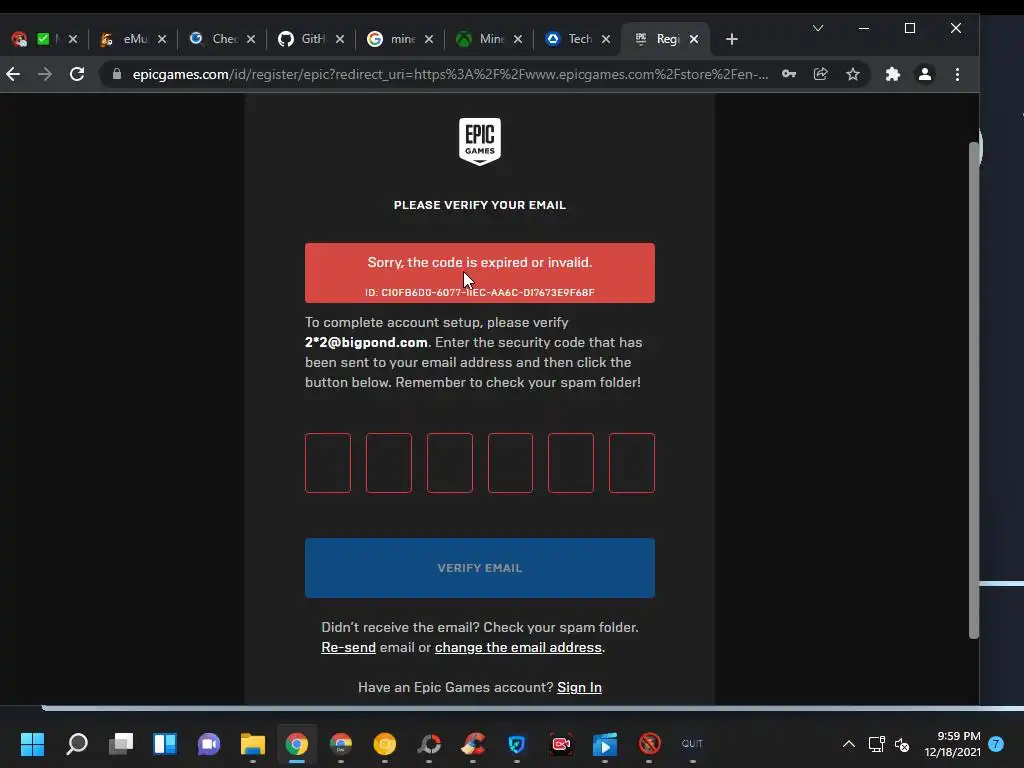Screen dimensions: 1024x768
Task: Reload the page with refresh icon
Action: pyautogui.click(x=77, y=74)
